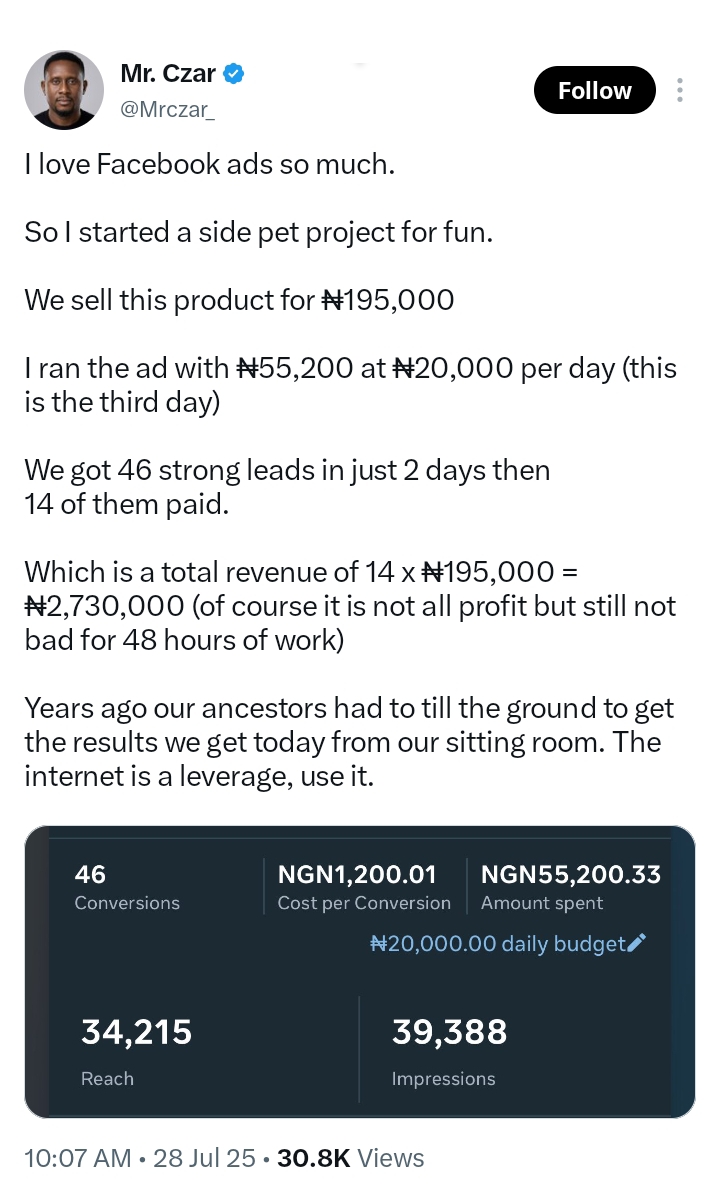Select the 46 Conversions metric

pos(127,886)
